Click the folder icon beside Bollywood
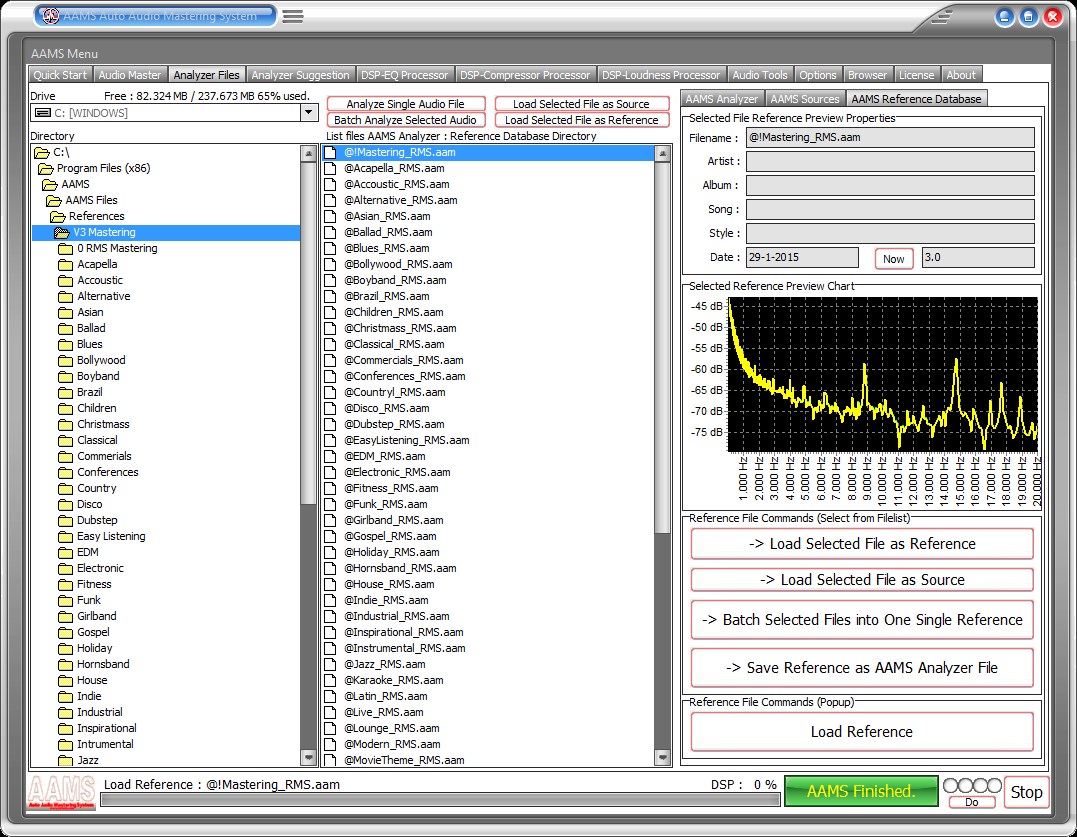This screenshot has width=1077, height=837. coord(65,360)
